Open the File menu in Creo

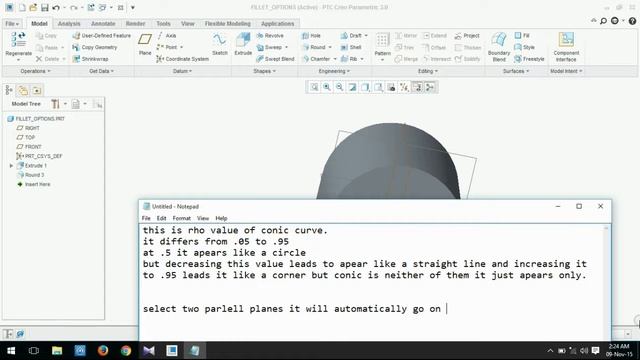12,24
